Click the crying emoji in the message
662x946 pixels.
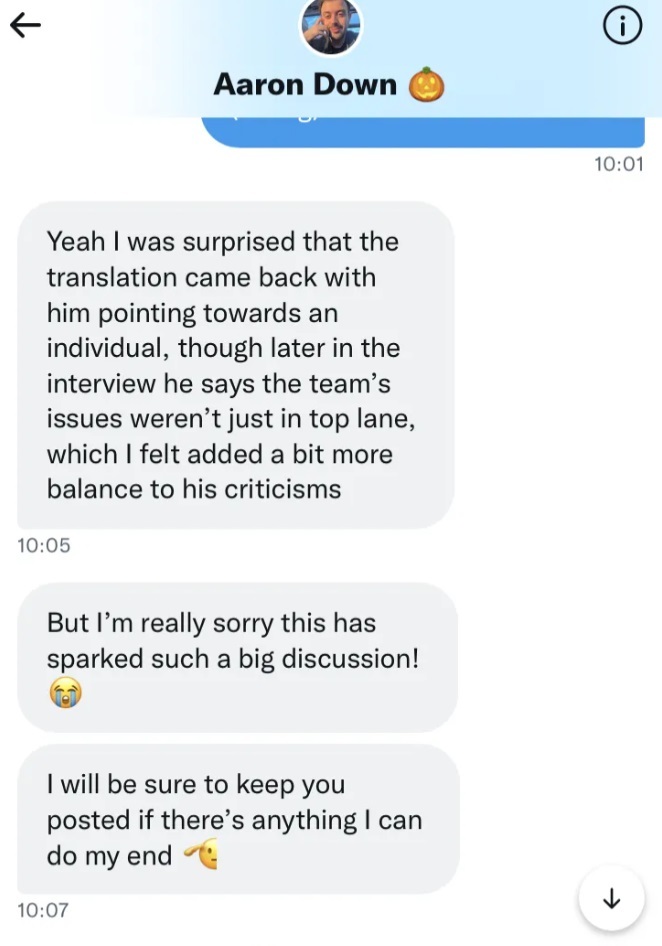[65, 693]
